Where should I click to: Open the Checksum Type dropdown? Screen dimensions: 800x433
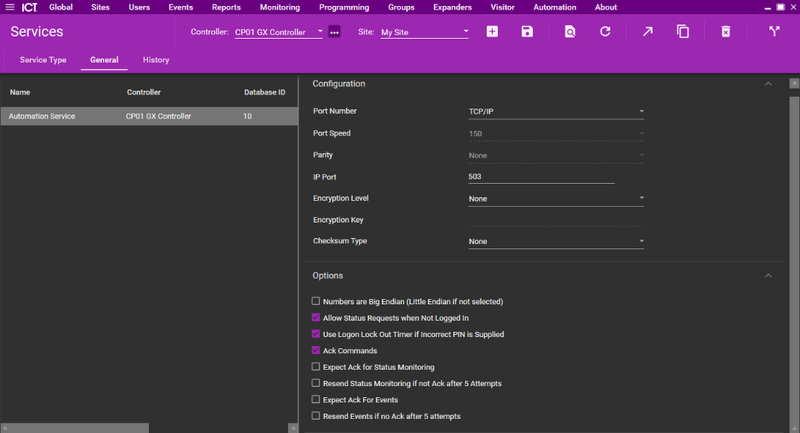pyautogui.click(x=556, y=242)
